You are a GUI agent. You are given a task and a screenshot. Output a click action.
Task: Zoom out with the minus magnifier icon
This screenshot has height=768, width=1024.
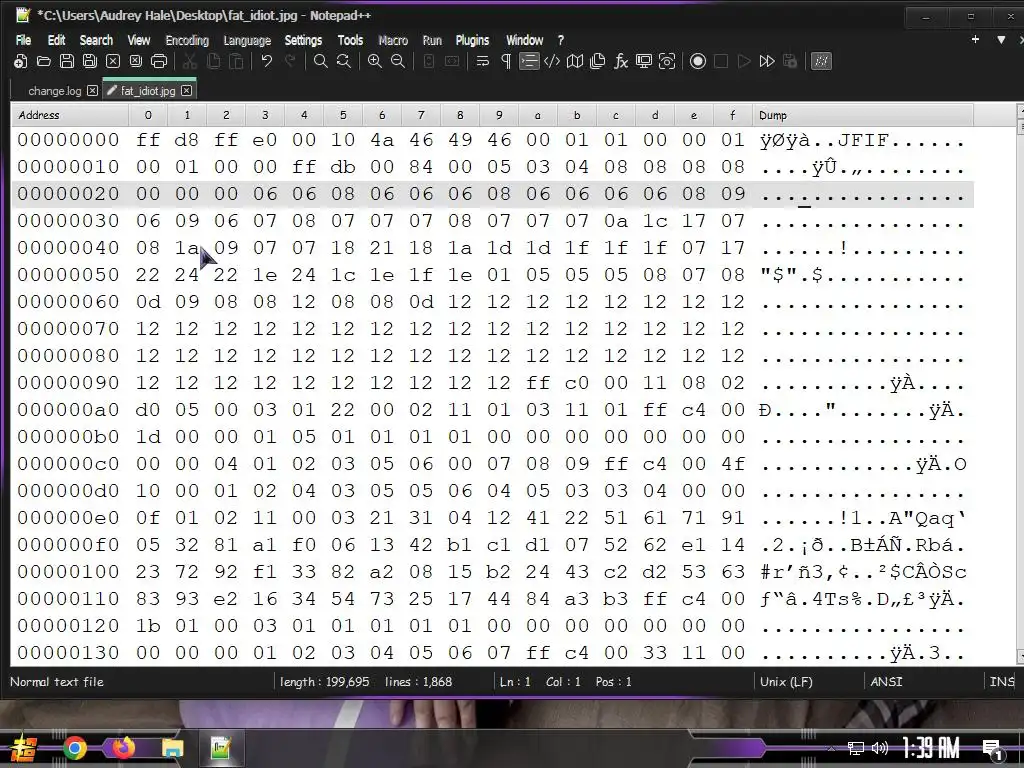click(398, 61)
